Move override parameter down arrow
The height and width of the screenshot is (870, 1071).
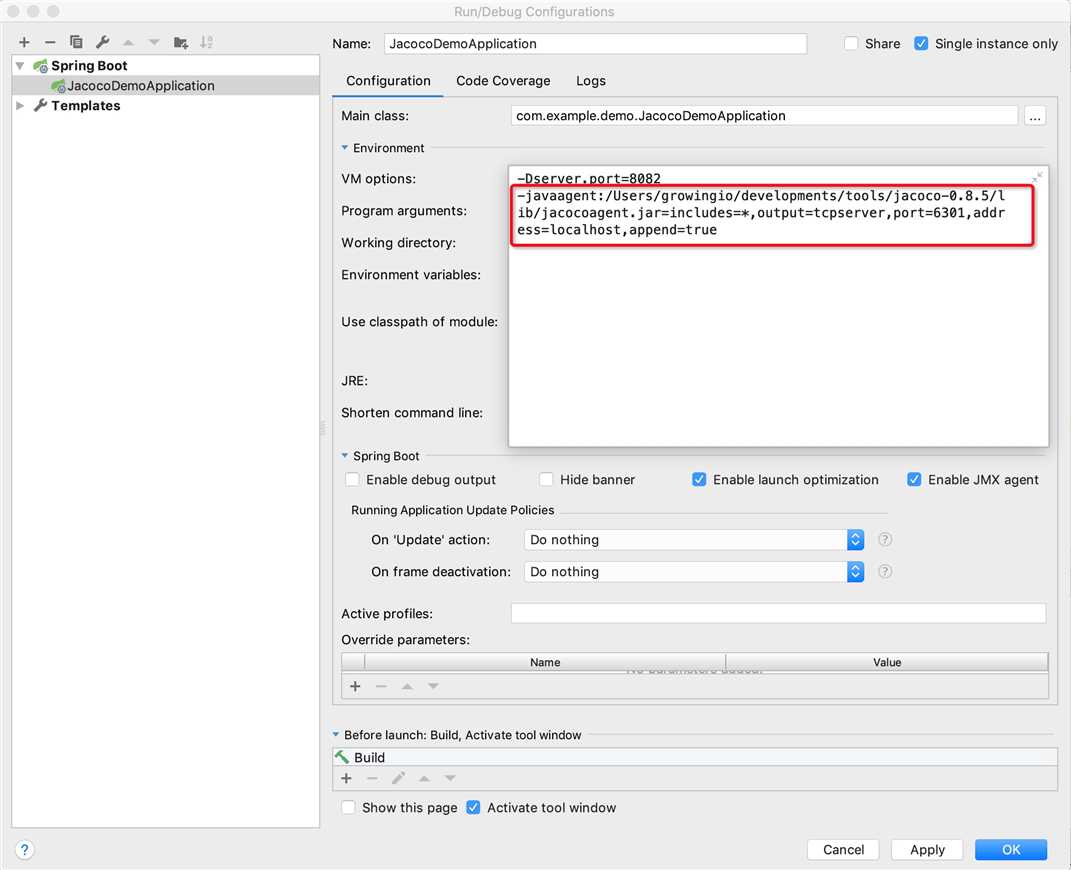433,686
